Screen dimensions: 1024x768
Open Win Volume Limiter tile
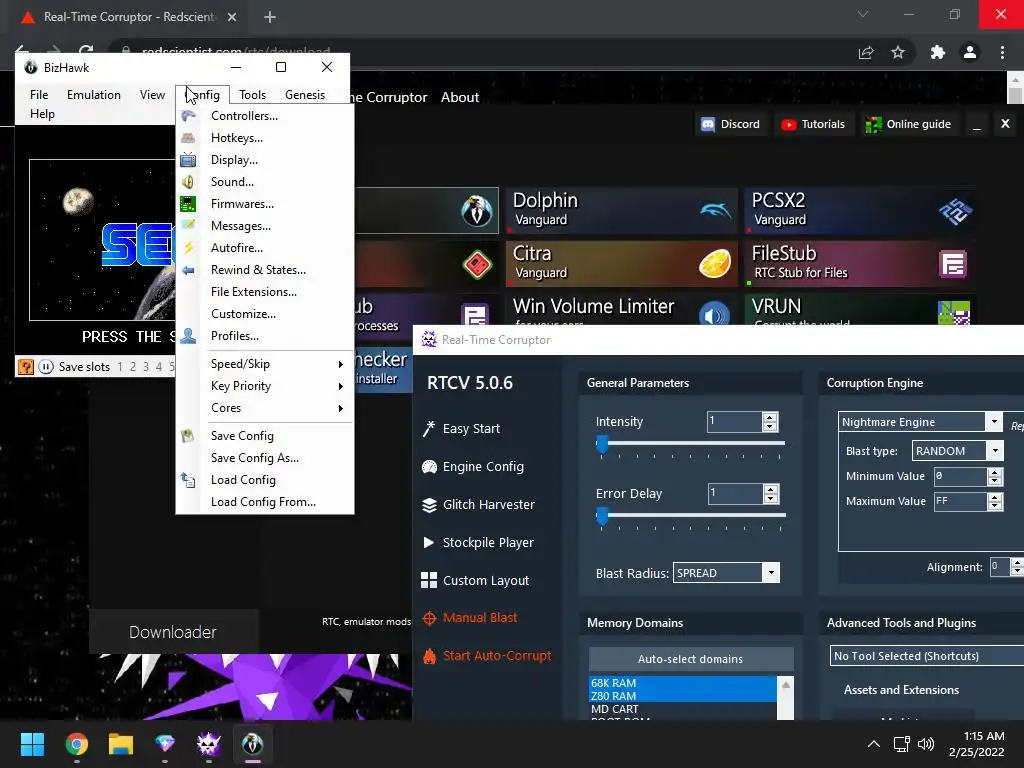[622, 310]
